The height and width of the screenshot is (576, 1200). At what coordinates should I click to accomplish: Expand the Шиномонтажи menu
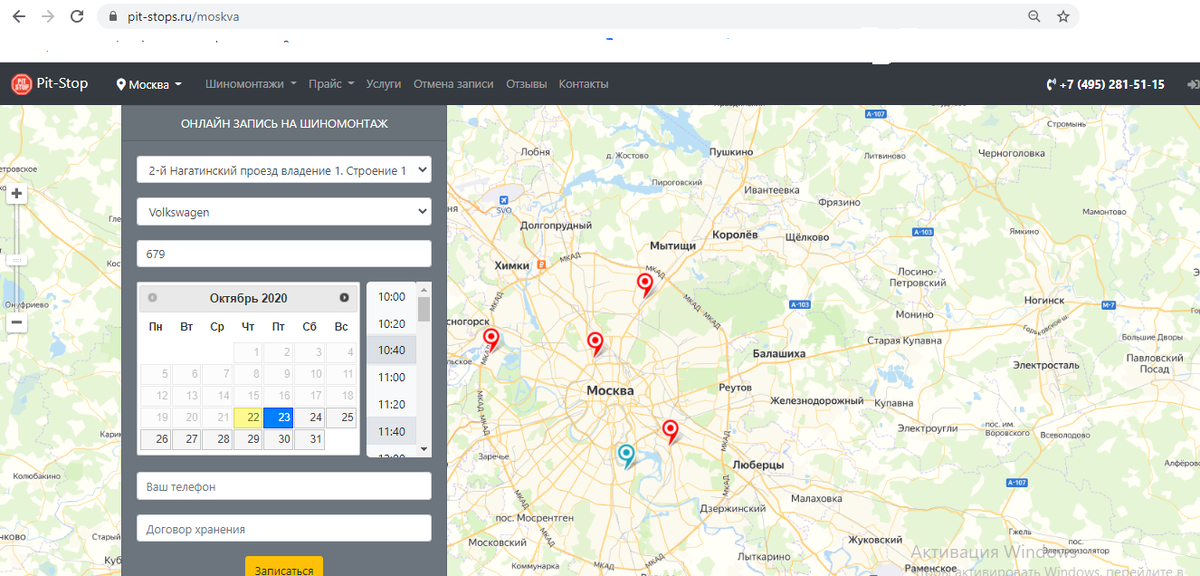click(x=251, y=84)
